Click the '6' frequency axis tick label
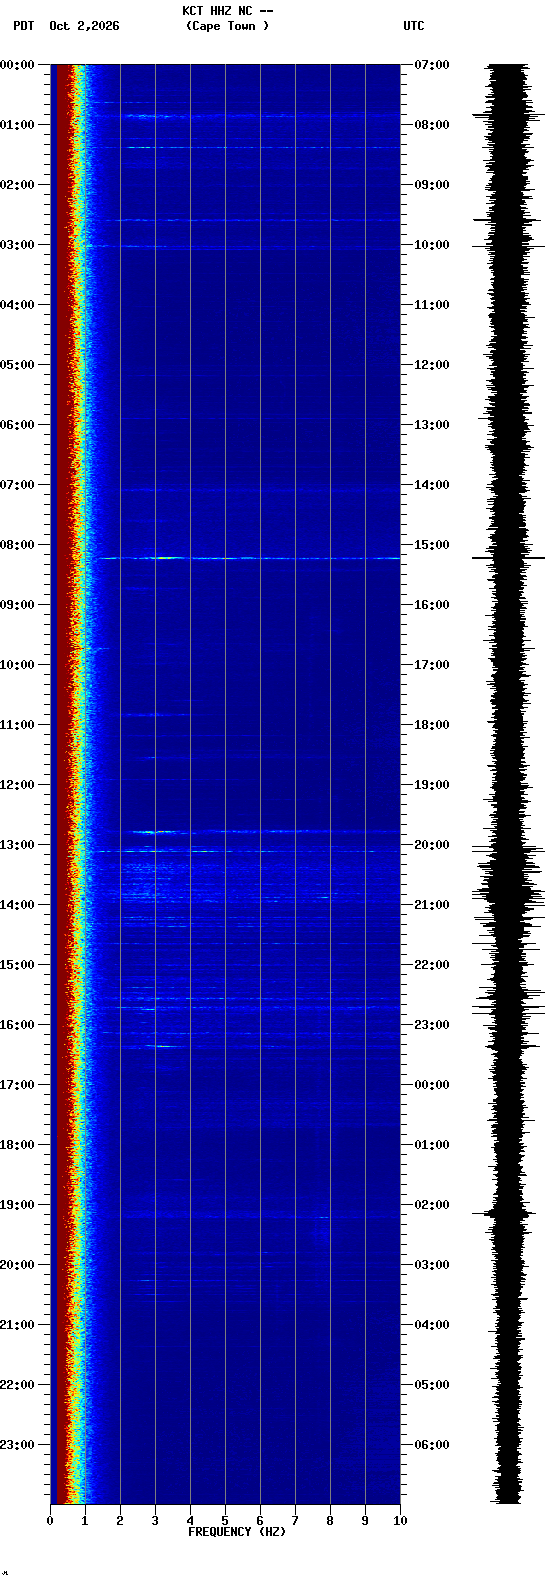Image resolution: width=552 pixels, height=1584 pixels. 260,1521
